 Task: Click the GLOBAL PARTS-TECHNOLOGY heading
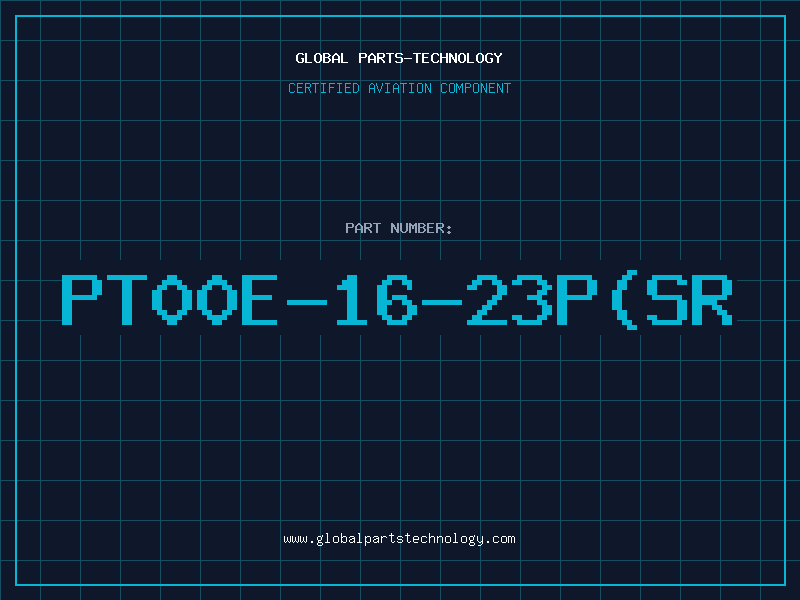tap(399, 58)
